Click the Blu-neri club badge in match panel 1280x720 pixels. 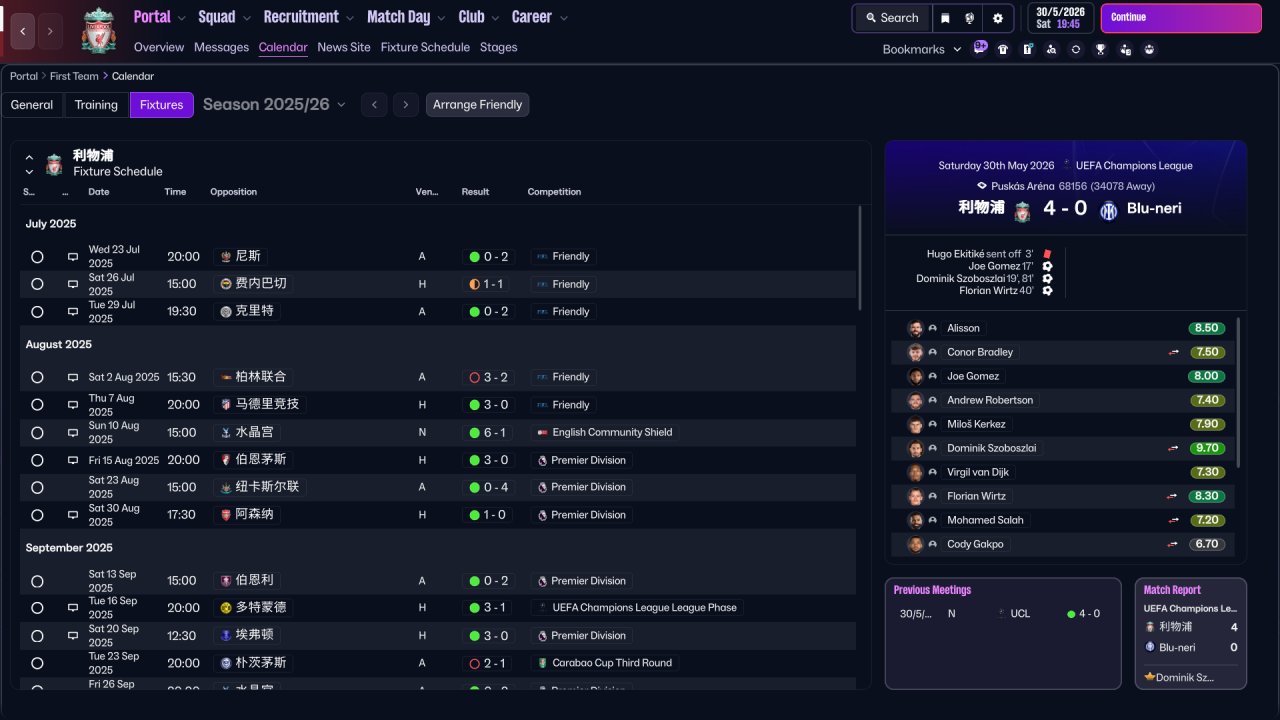tap(1108, 210)
